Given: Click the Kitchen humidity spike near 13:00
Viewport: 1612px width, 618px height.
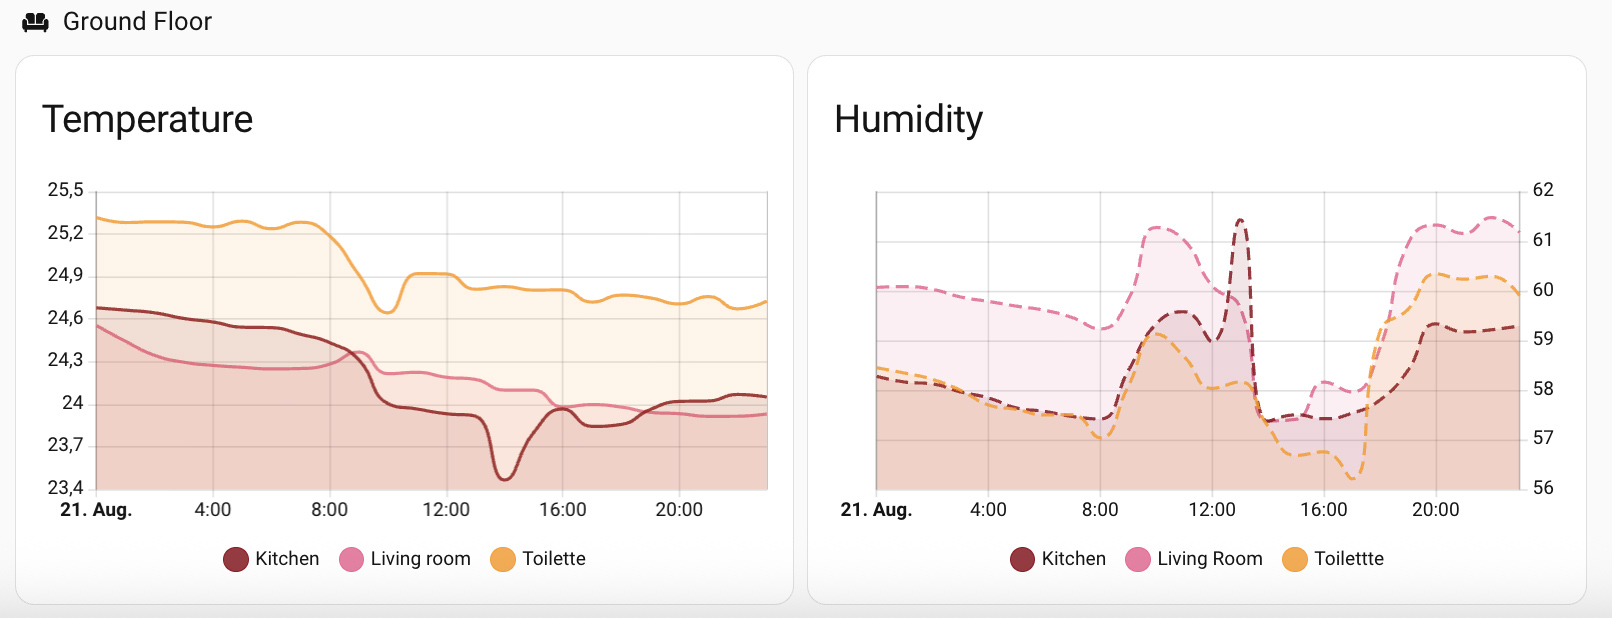Looking at the screenshot, I should 1240,221.
